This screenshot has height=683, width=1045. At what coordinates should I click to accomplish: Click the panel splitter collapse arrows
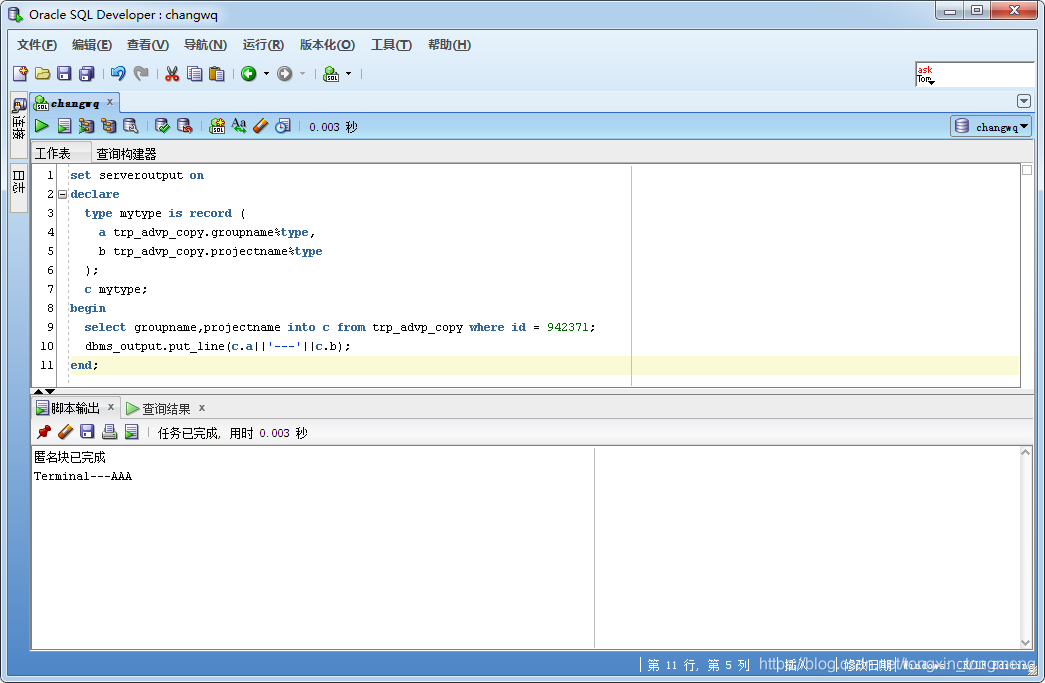coord(44,391)
